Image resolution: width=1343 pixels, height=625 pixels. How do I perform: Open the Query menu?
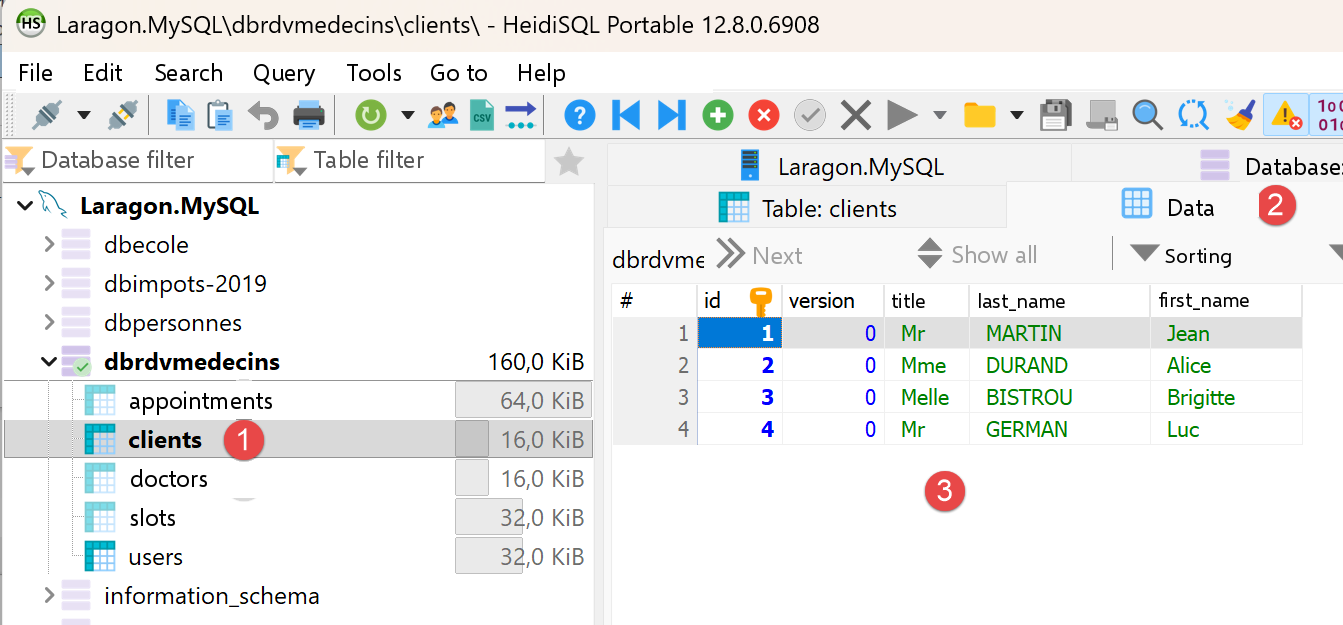pos(284,73)
